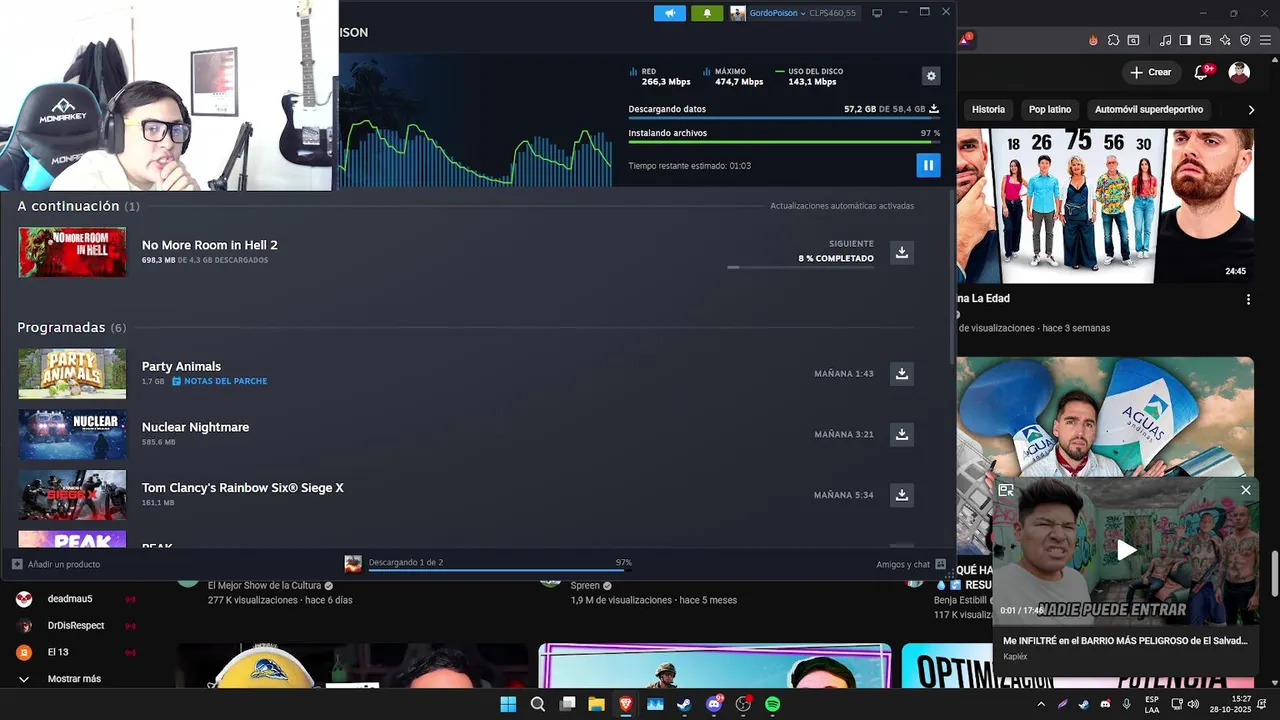Start the Rainbow Six Siege X download

coord(901,495)
